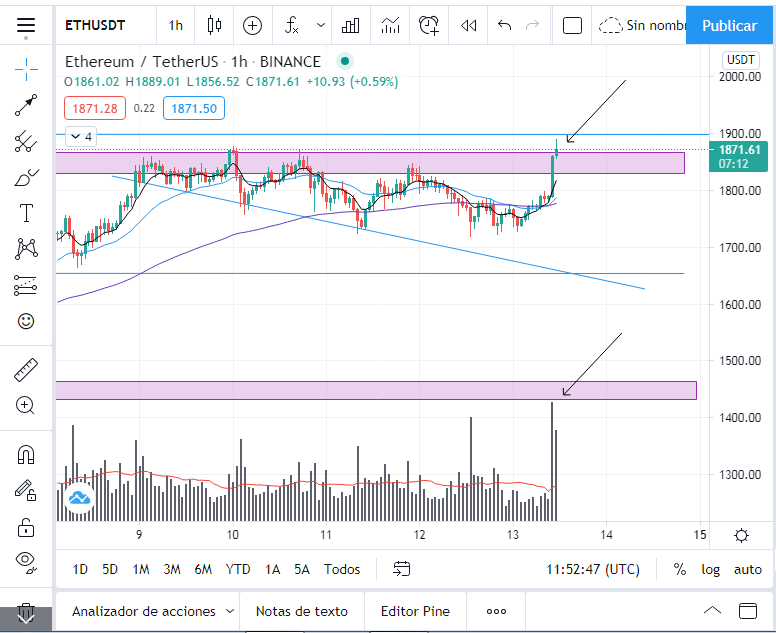Image resolution: width=776 pixels, height=633 pixels.
Task: Toggle stay in drawing mode
Action: 26,490
